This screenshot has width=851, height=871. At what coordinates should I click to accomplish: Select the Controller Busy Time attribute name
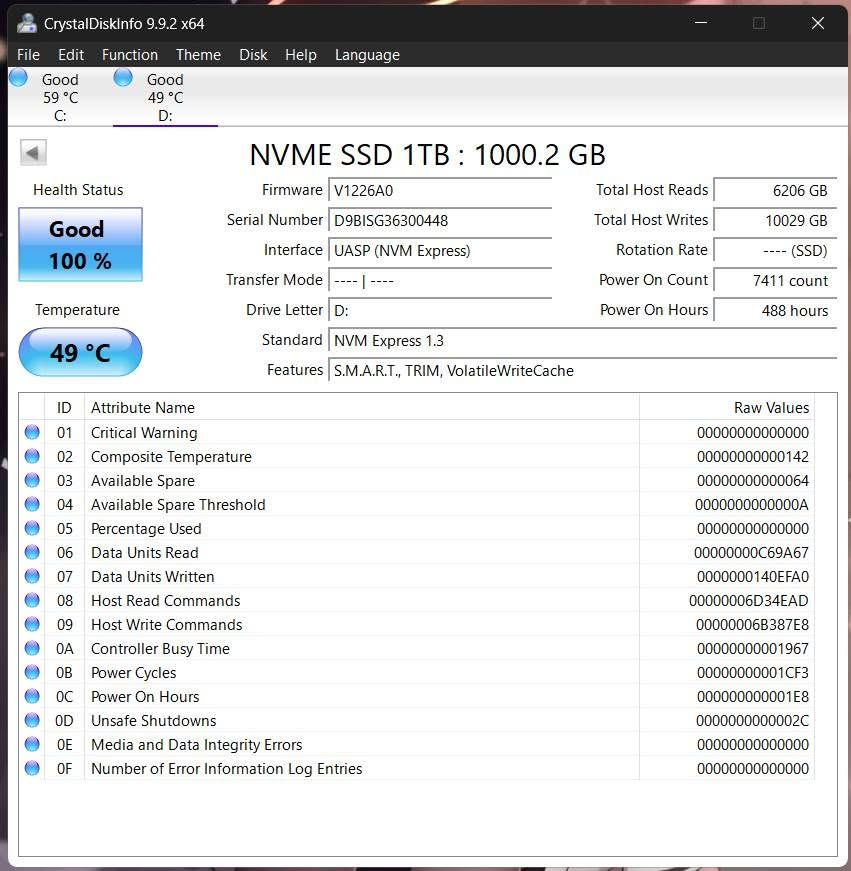tap(160, 649)
